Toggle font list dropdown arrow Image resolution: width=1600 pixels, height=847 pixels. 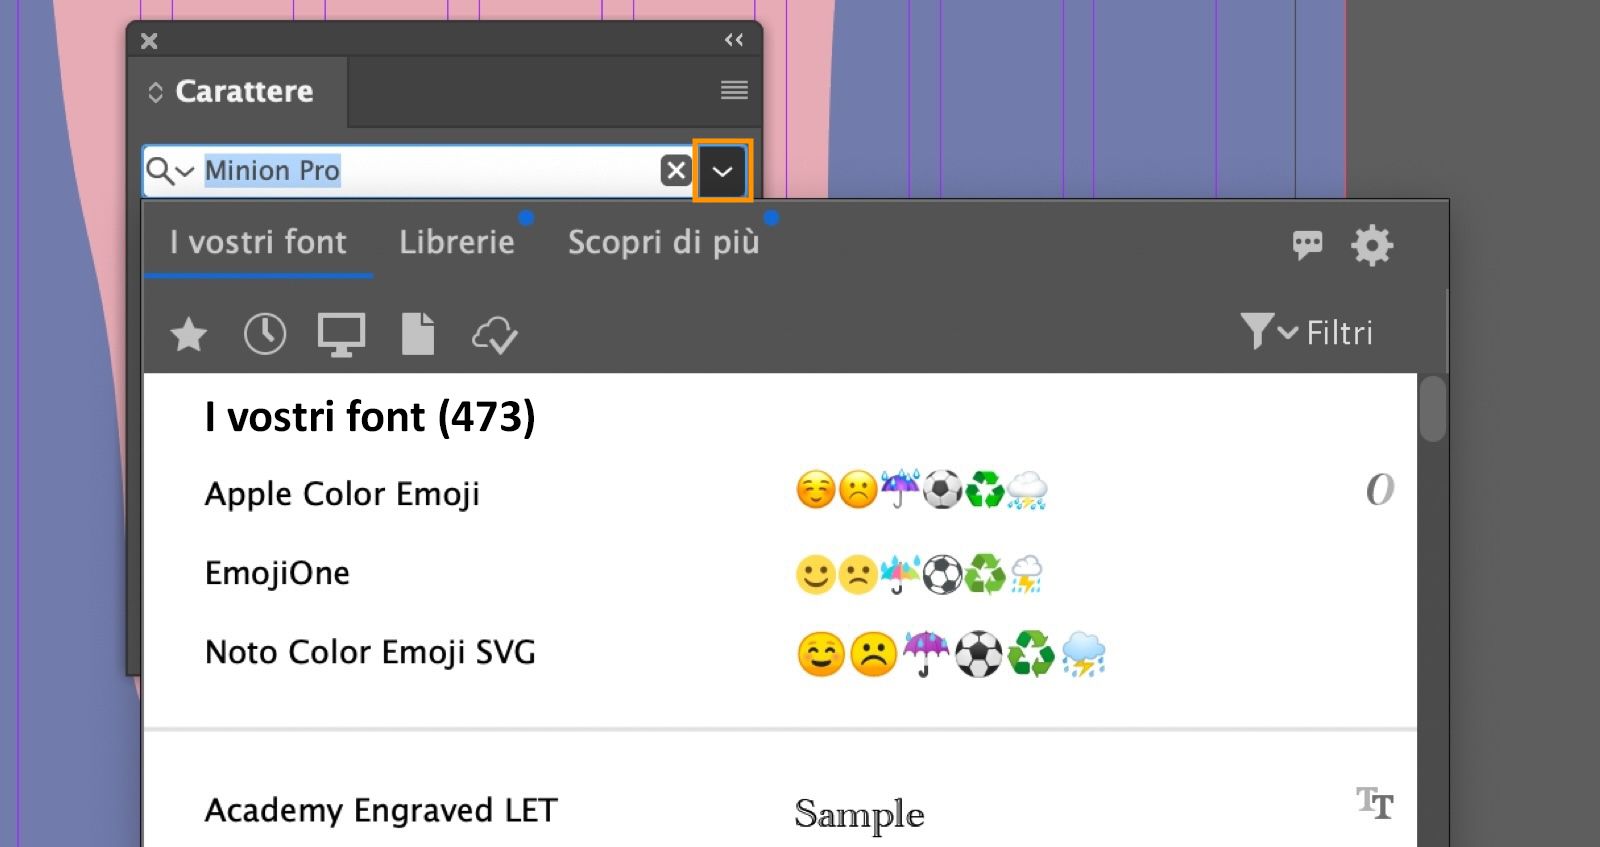pyautogui.click(x=722, y=171)
